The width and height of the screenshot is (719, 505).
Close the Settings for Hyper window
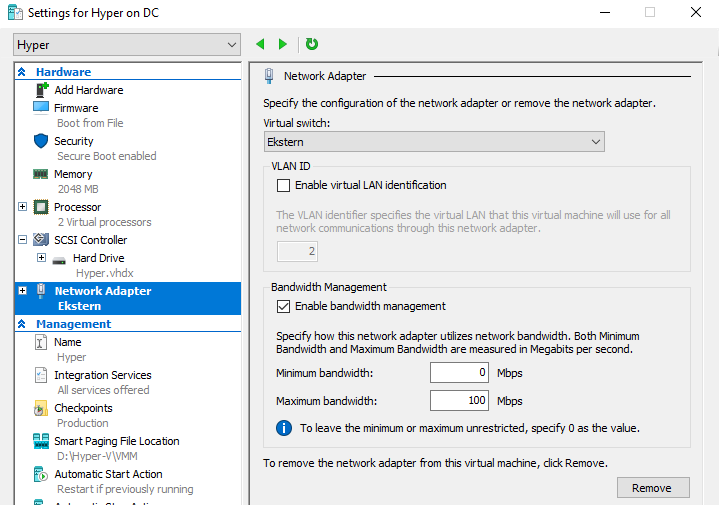click(x=696, y=12)
